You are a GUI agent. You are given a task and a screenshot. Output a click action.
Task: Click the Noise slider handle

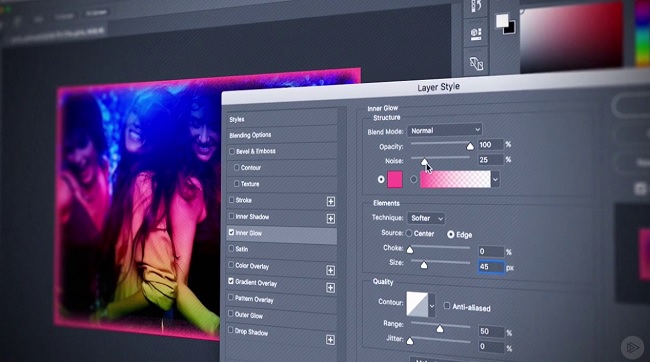pos(424,161)
